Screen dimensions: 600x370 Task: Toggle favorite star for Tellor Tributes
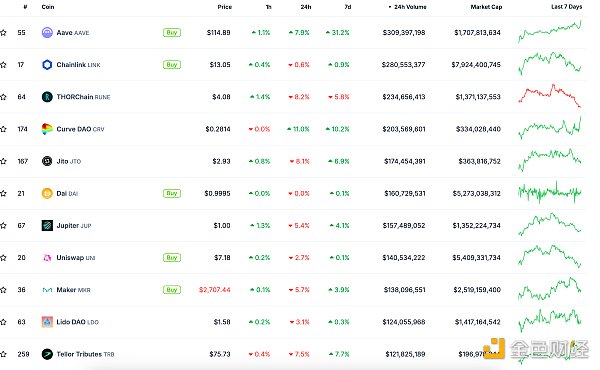[3, 354]
